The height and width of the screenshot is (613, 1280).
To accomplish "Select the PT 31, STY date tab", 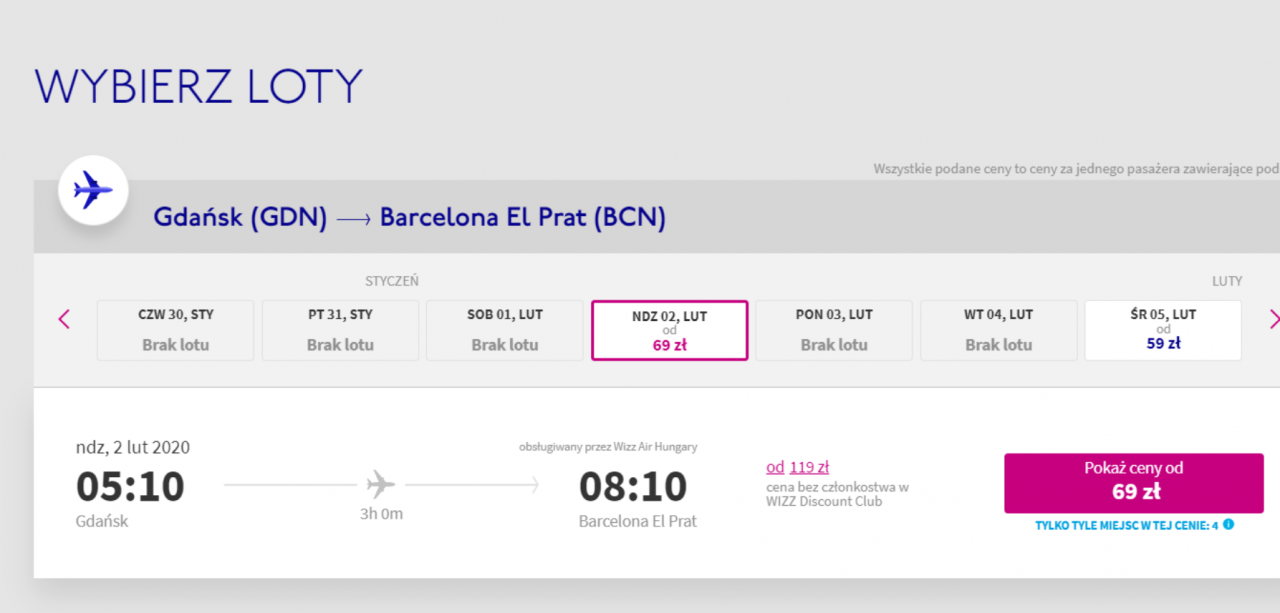I will 340,330.
